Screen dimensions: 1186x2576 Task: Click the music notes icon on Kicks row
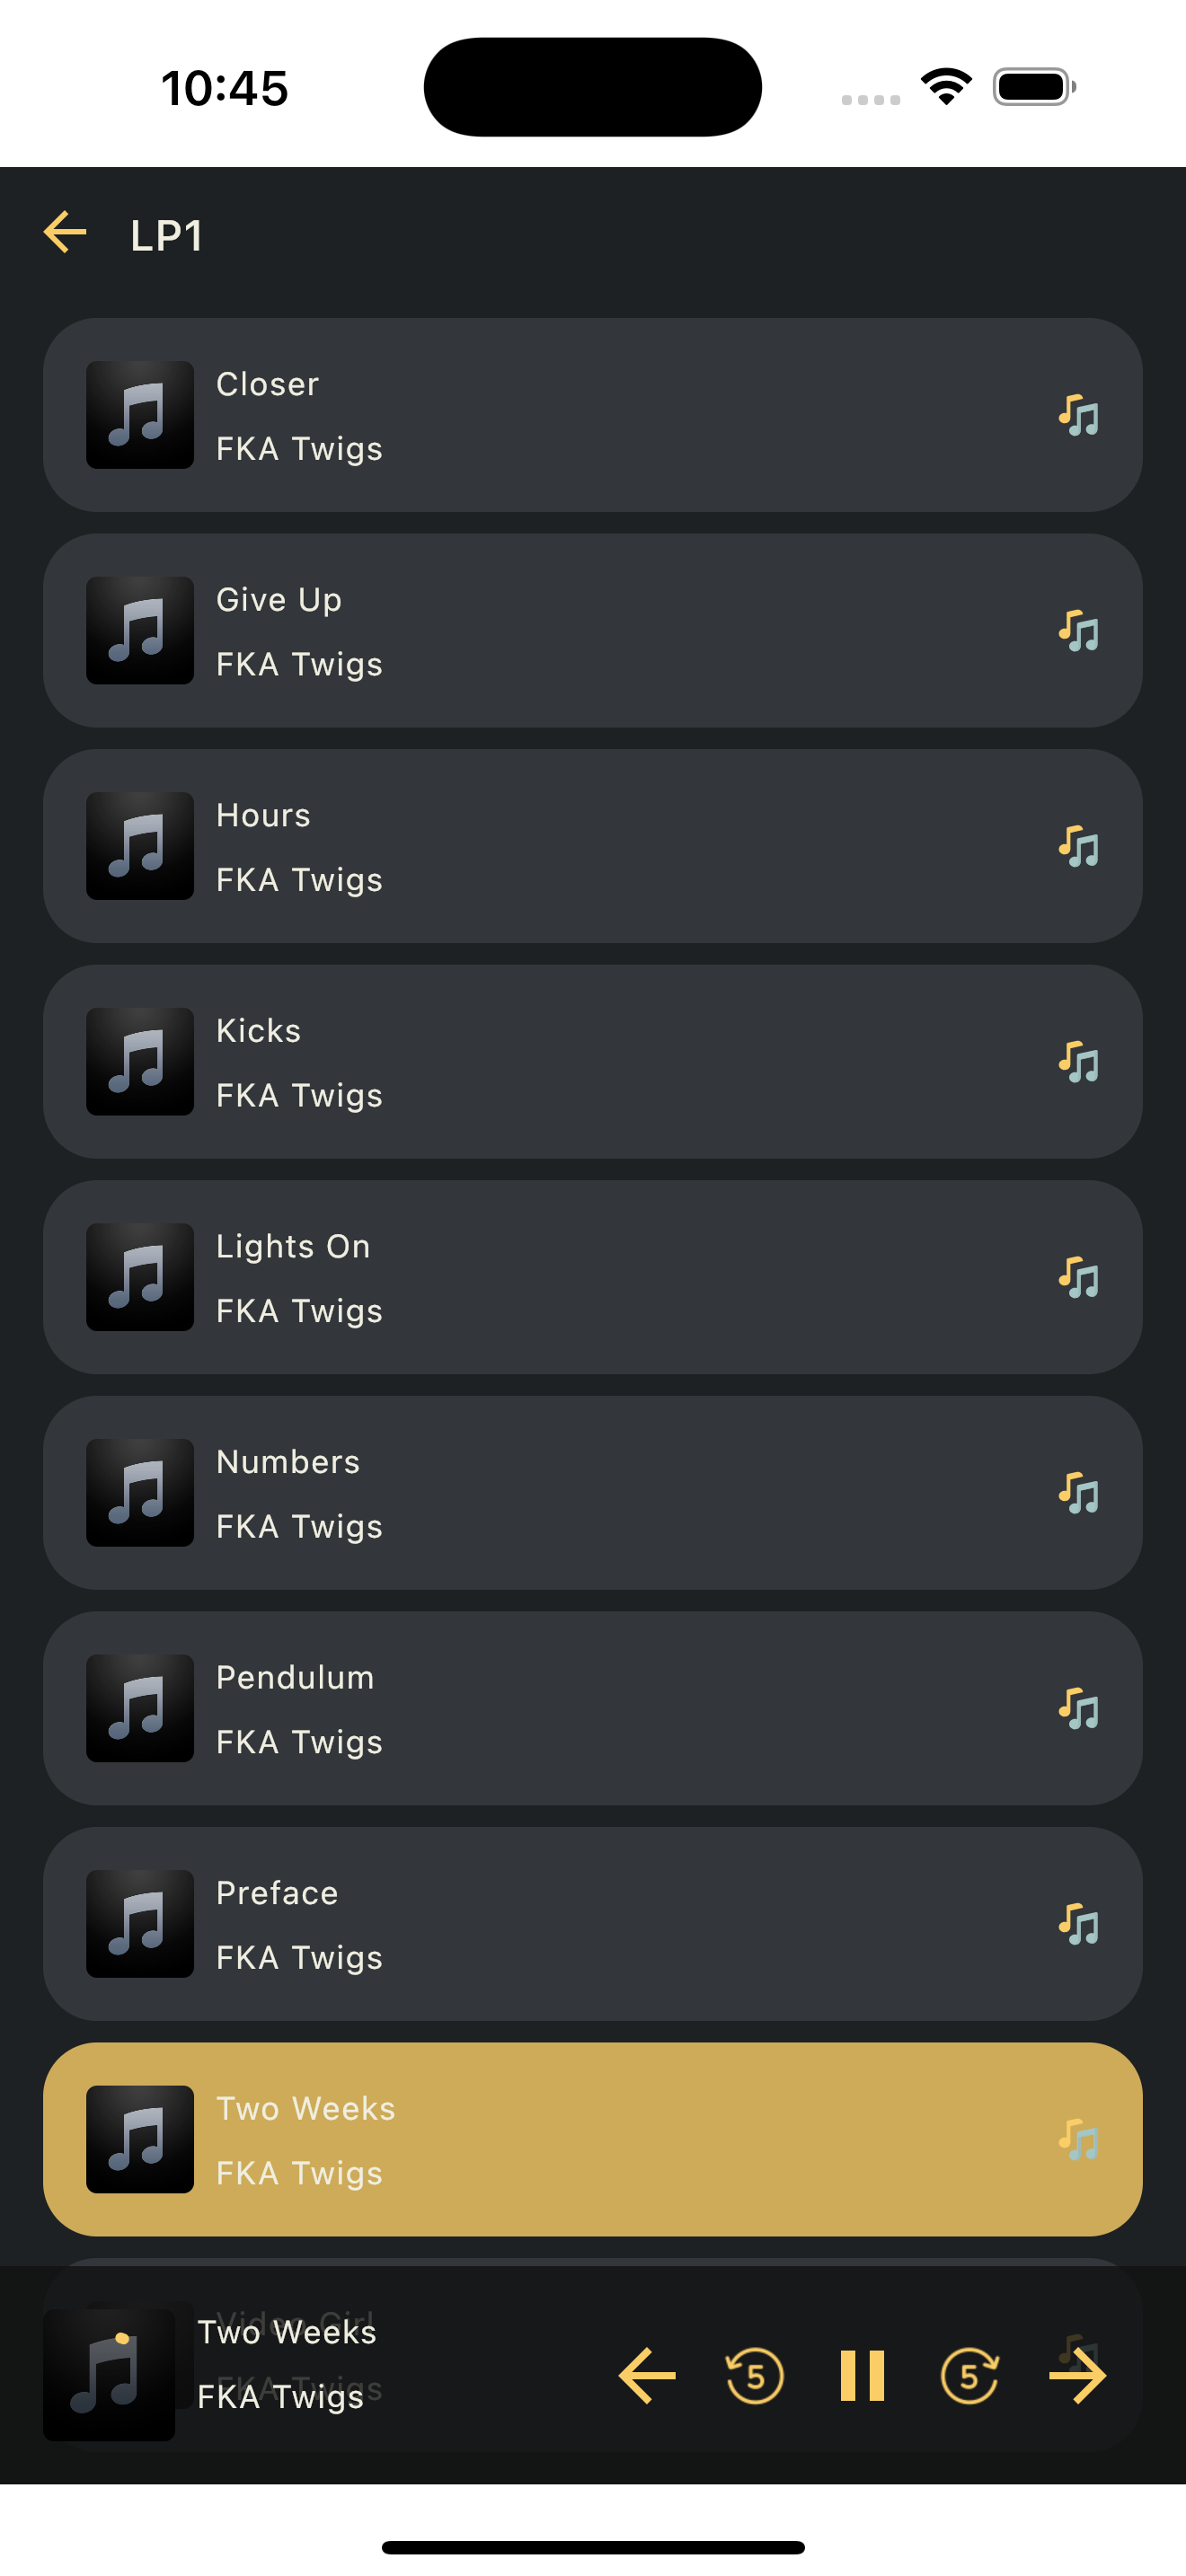tap(1078, 1062)
